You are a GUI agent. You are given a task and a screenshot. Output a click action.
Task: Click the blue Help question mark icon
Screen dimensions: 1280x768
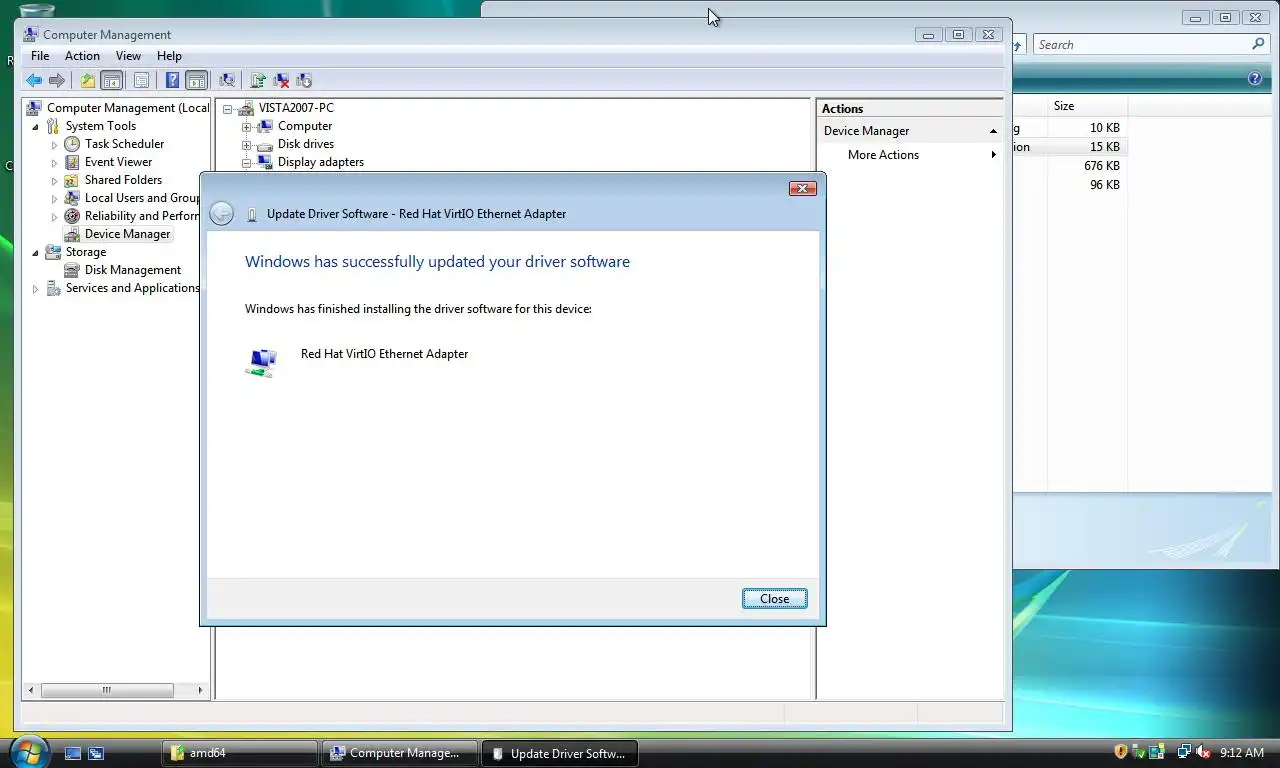click(172, 81)
